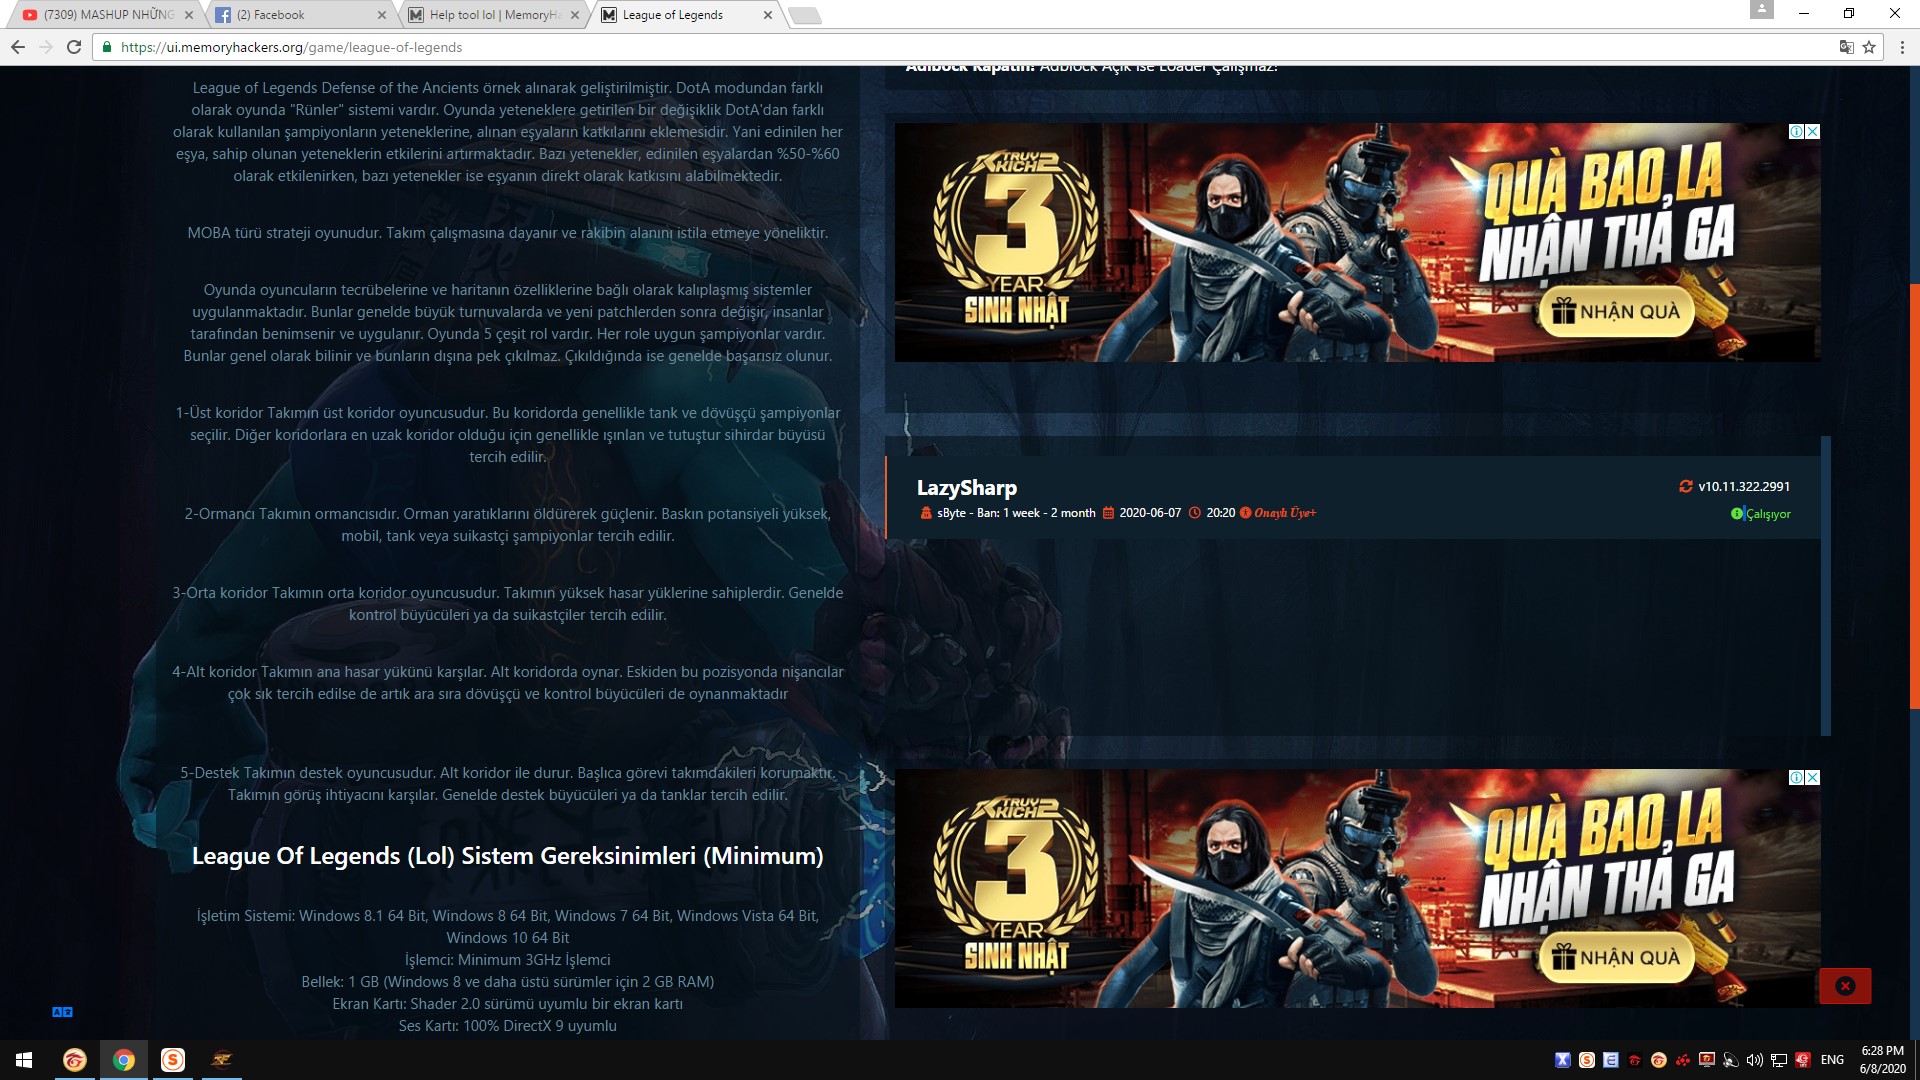Open the LazySharp release title
The height and width of the screenshot is (1080, 1920).
(967, 488)
